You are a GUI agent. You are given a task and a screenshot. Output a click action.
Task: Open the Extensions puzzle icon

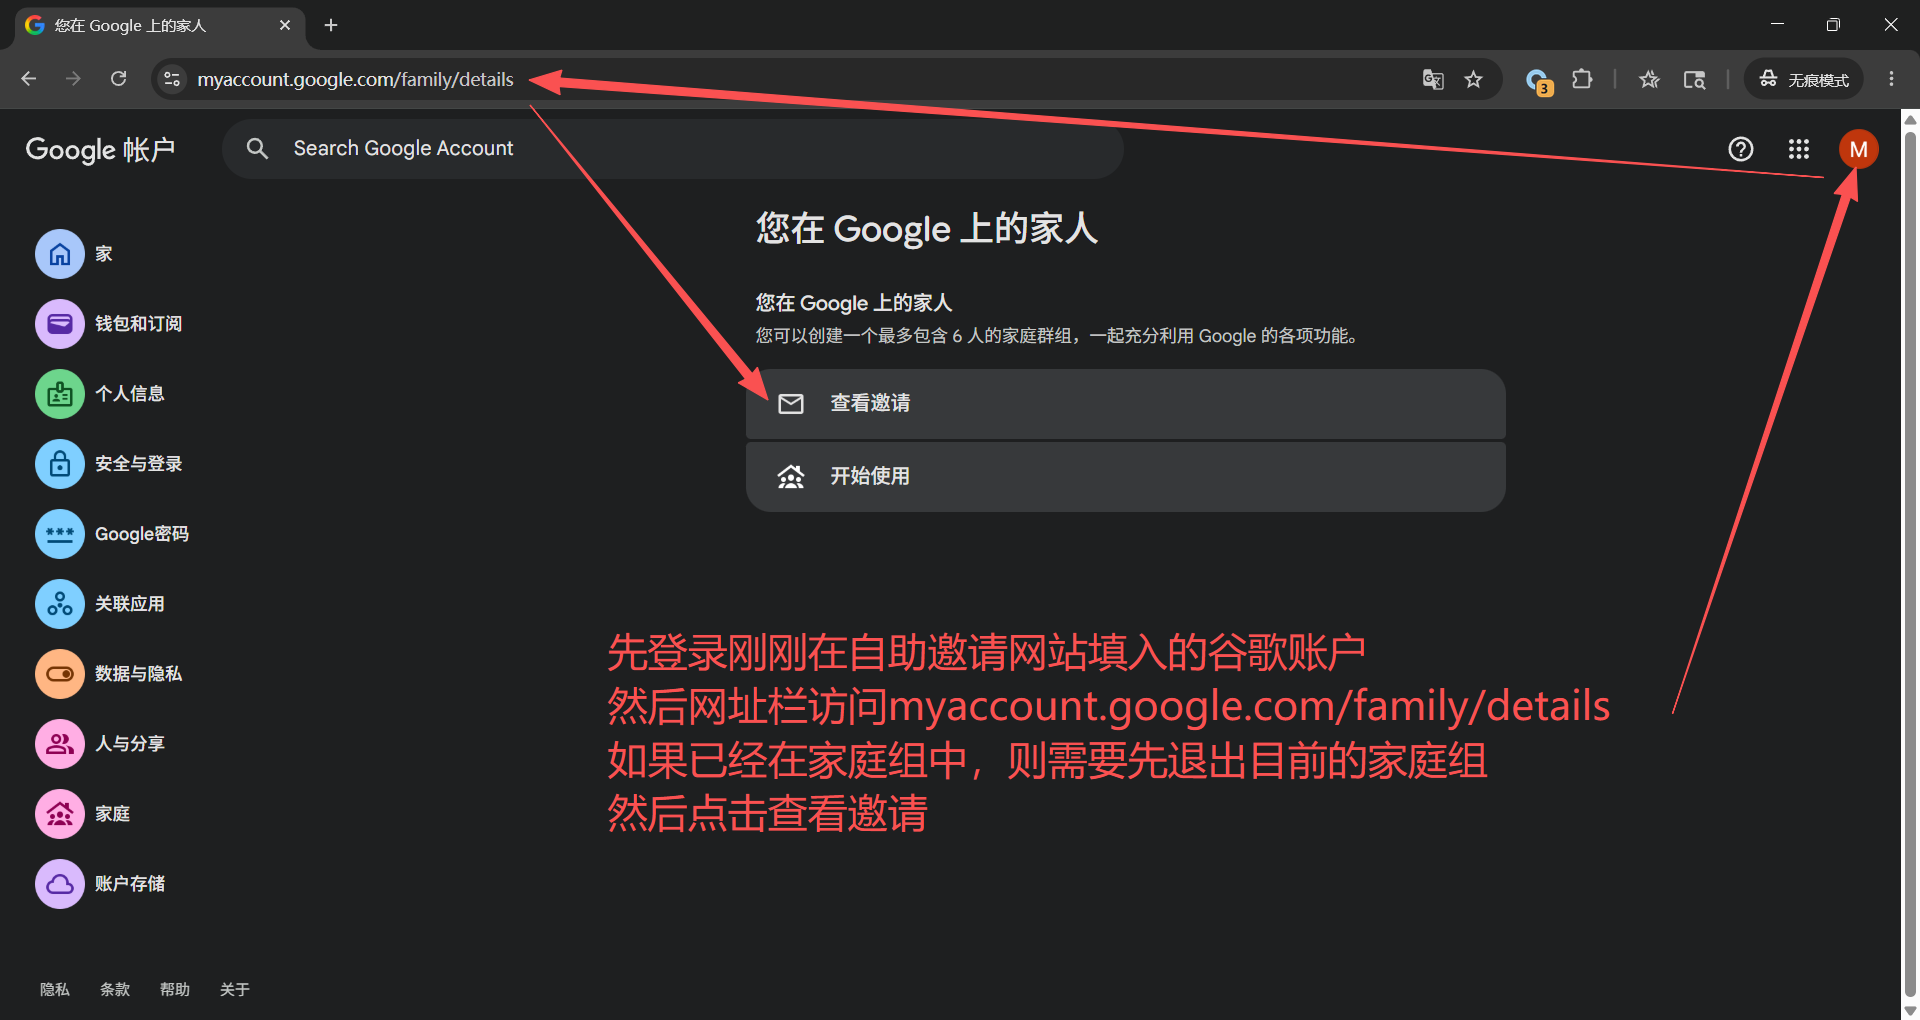coord(1582,79)
